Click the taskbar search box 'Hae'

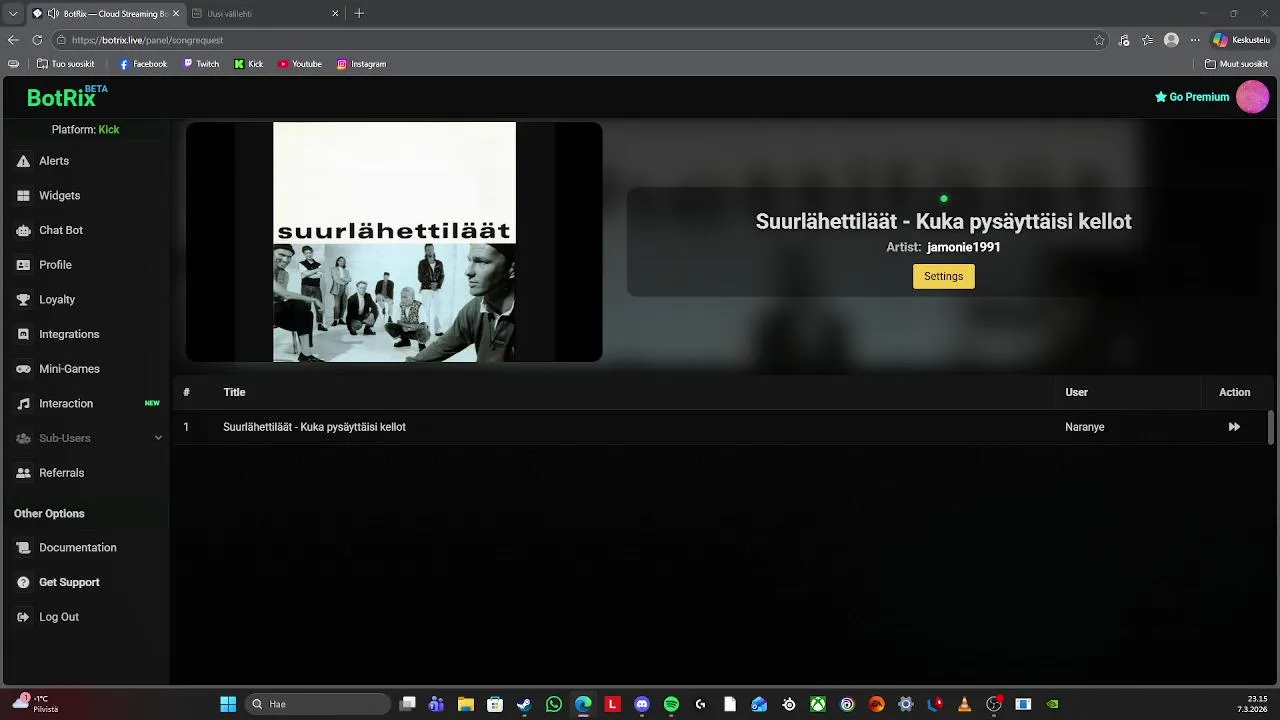tap(318, 704)
